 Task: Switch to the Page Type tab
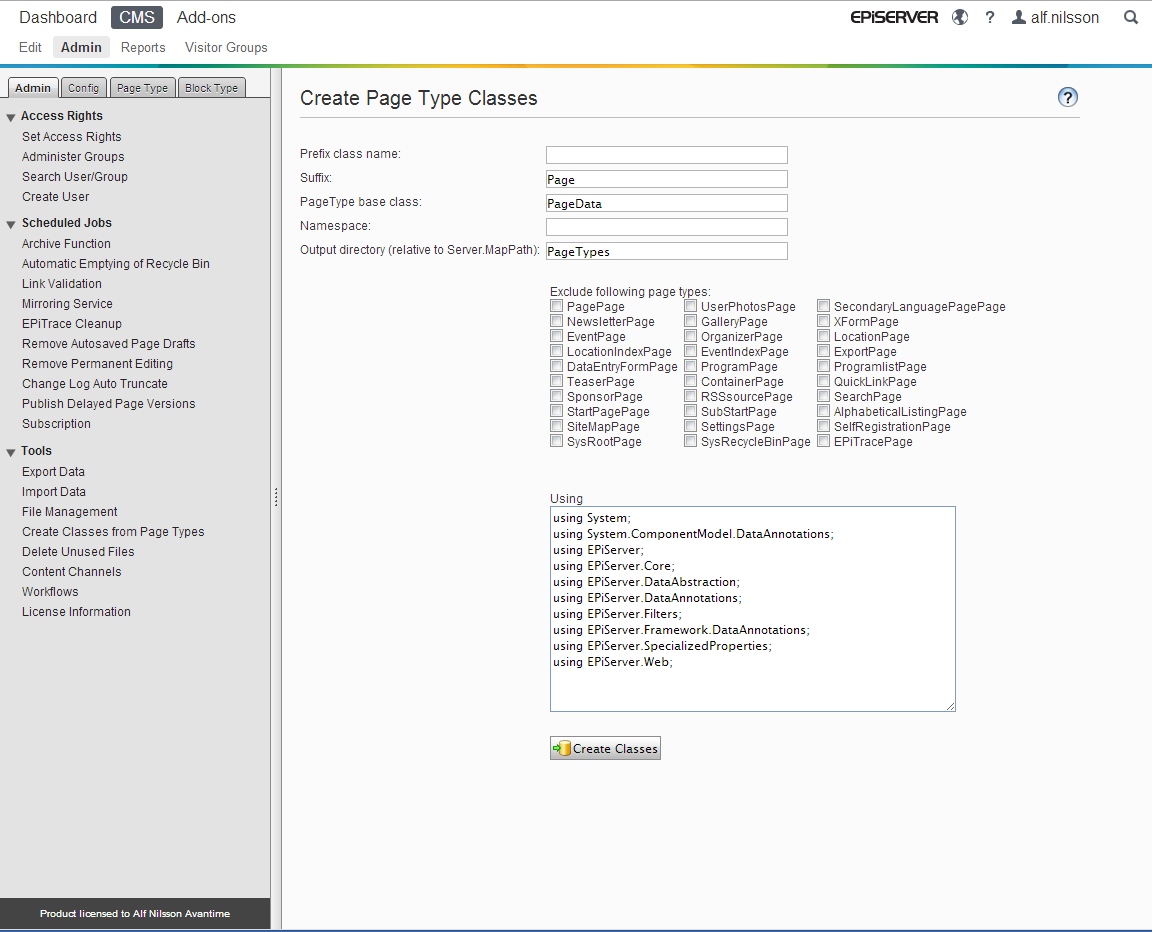pyautogui.click(x=142, y=88)
